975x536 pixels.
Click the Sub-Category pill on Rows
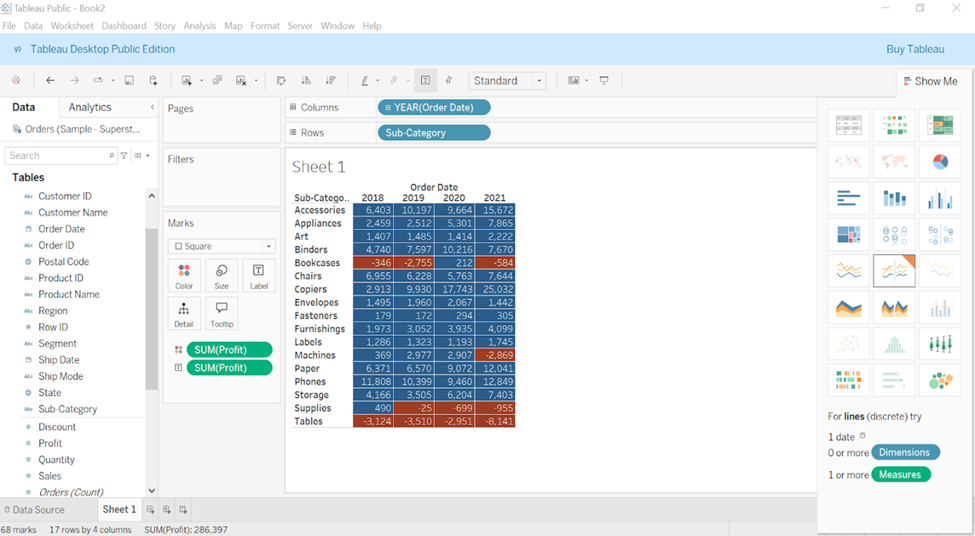pyautogui.click(x=434, y=132)
